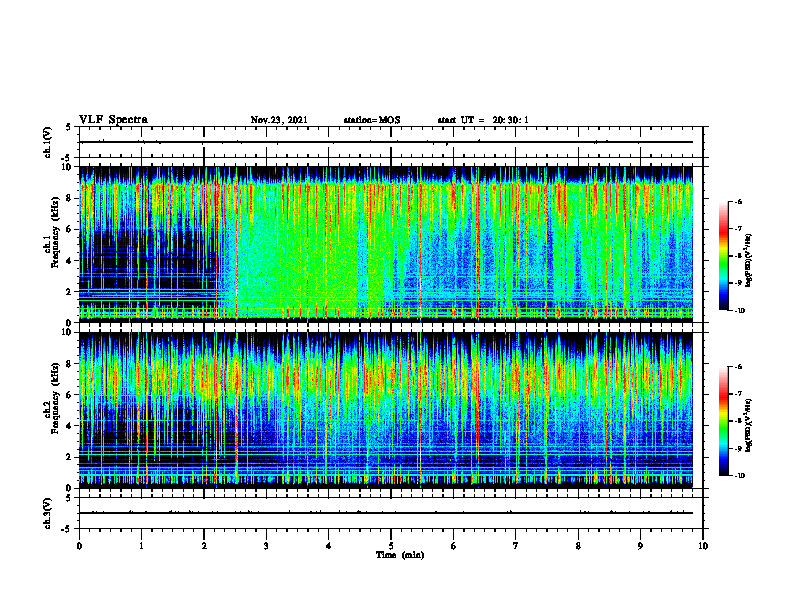
Task: Click the ch.2 spectrogram color scale bar
Action: pos(723,421)
